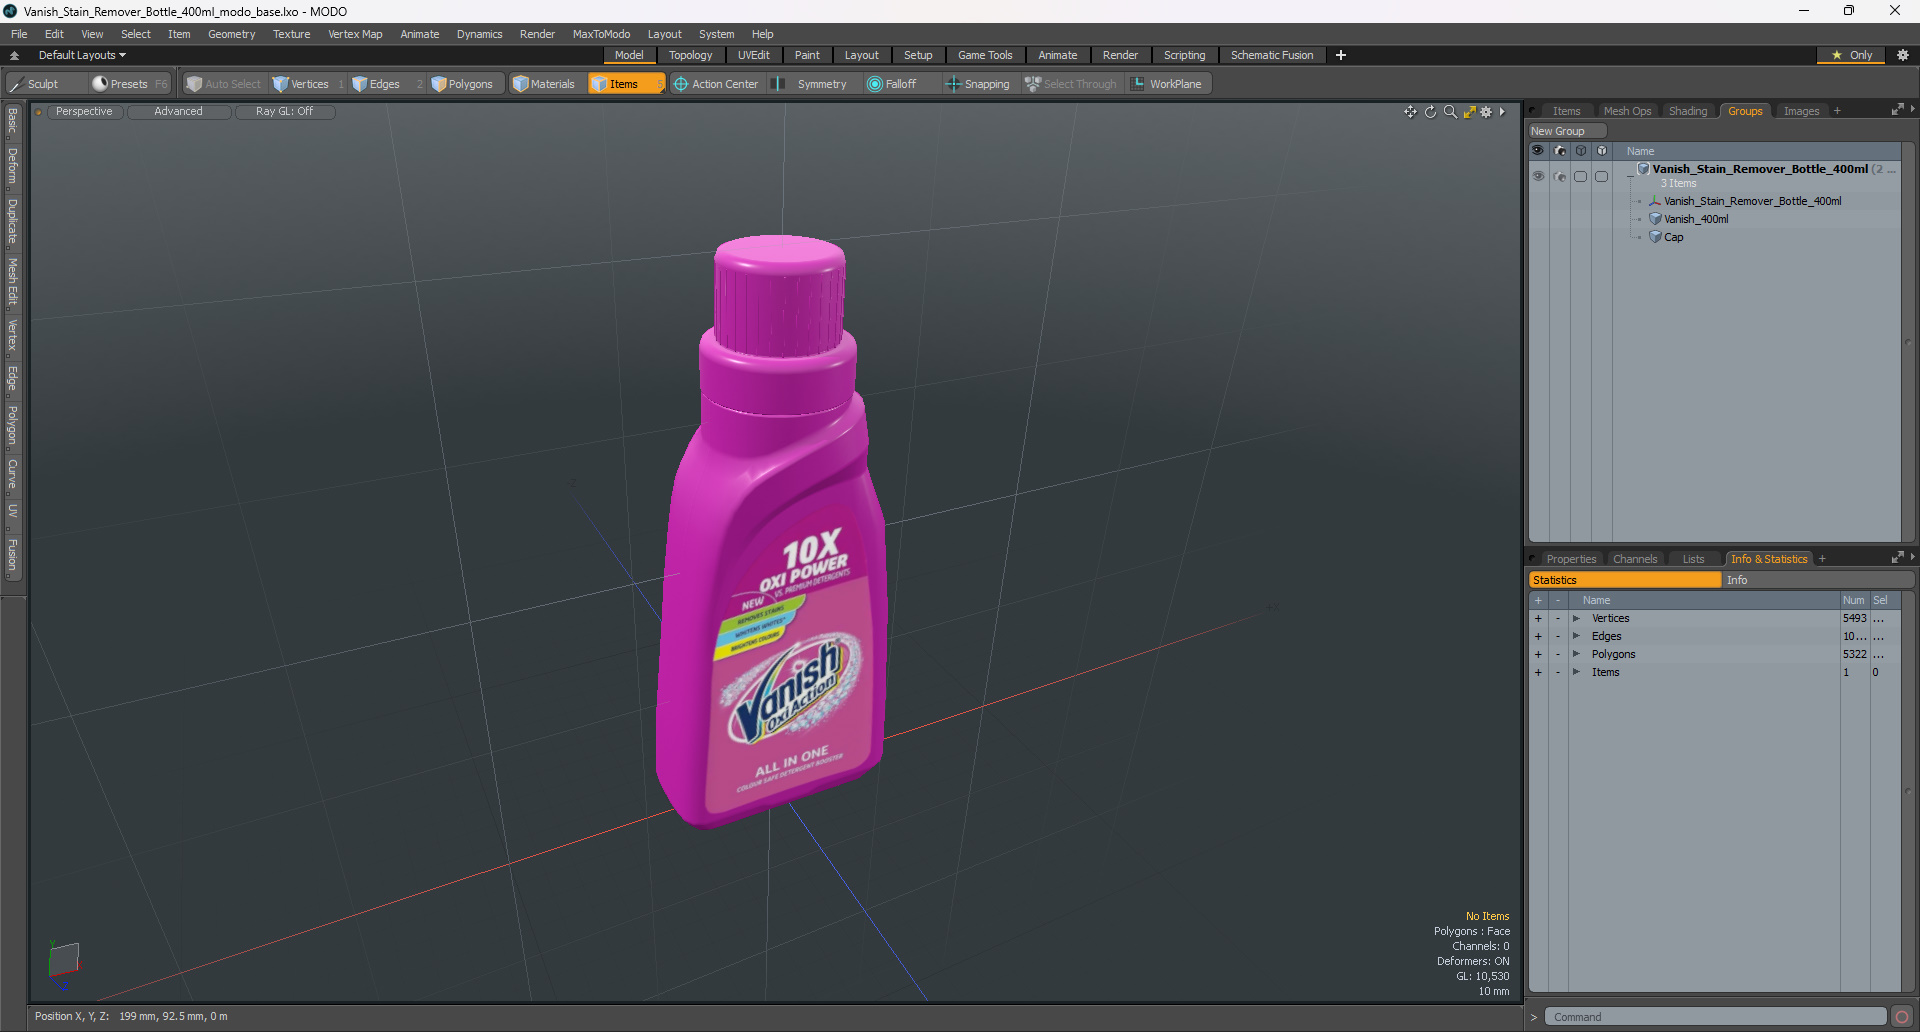Click the Ray GL: Off button
1920x1032 pixels.
(x=284, y=112)
